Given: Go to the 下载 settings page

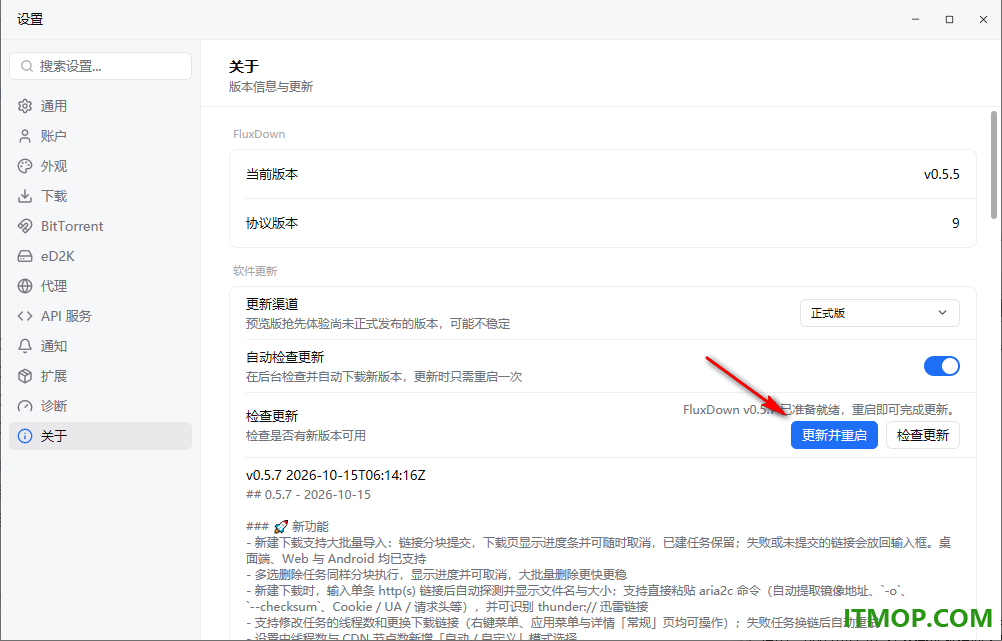Looking at the screenshot, I should 100,196.
